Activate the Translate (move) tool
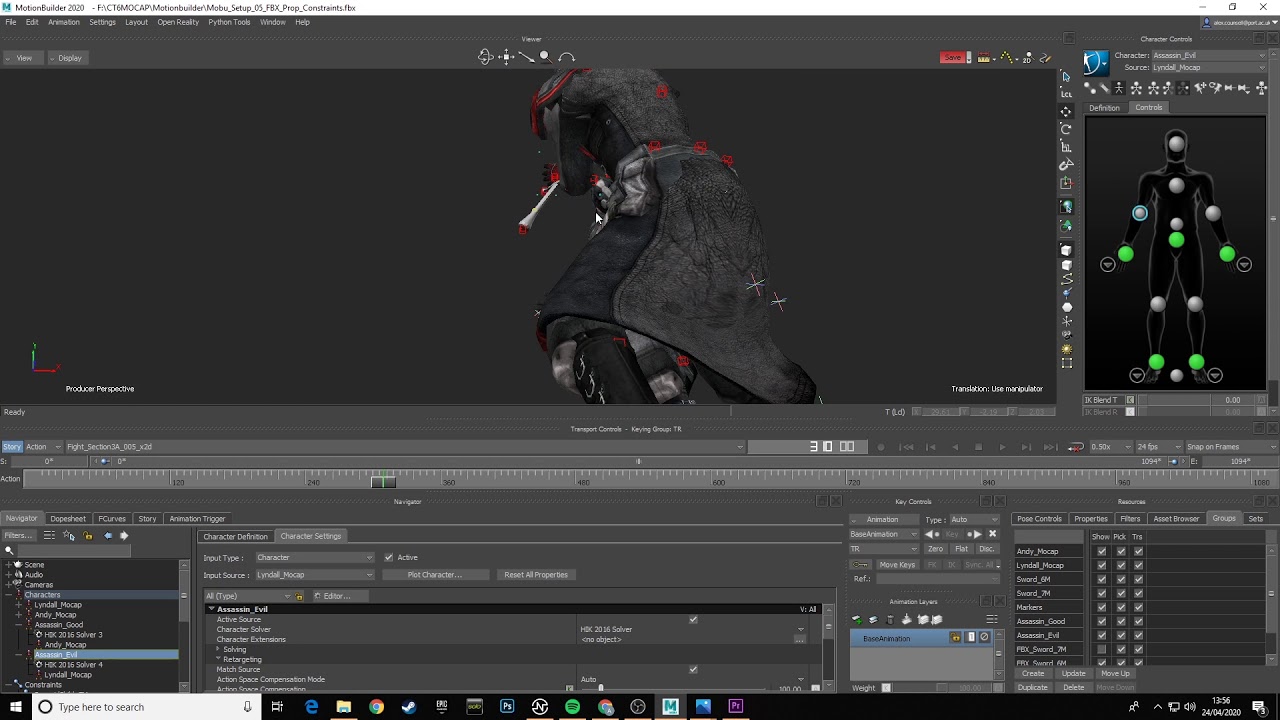Viewport: 1280px width, 720px height. point(1066,111)
